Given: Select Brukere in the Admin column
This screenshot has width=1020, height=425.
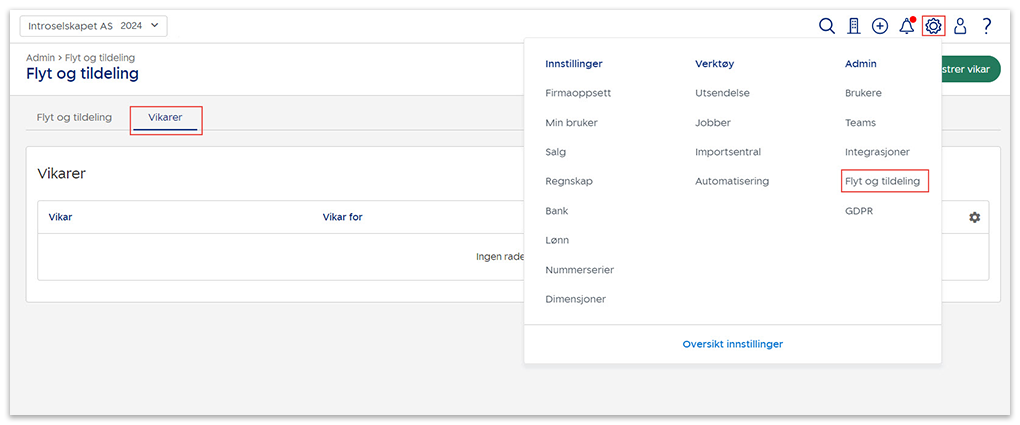Looking at the screenshot, I should [863, 93].
